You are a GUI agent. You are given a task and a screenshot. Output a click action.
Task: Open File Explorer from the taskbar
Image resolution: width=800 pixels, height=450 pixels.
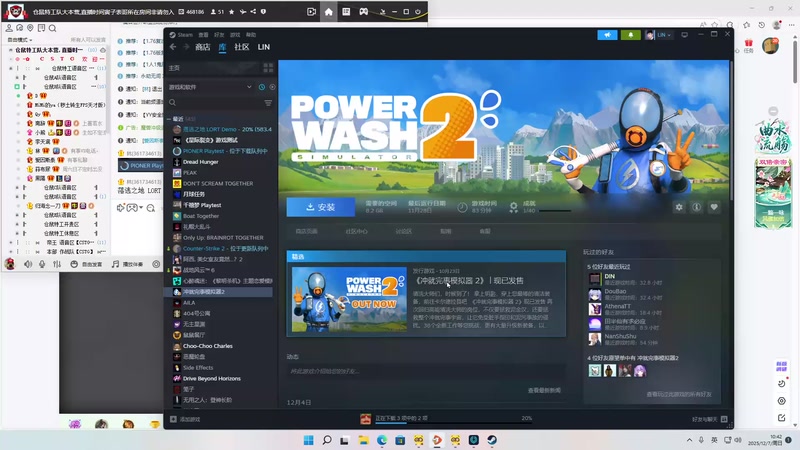point(363,440)
